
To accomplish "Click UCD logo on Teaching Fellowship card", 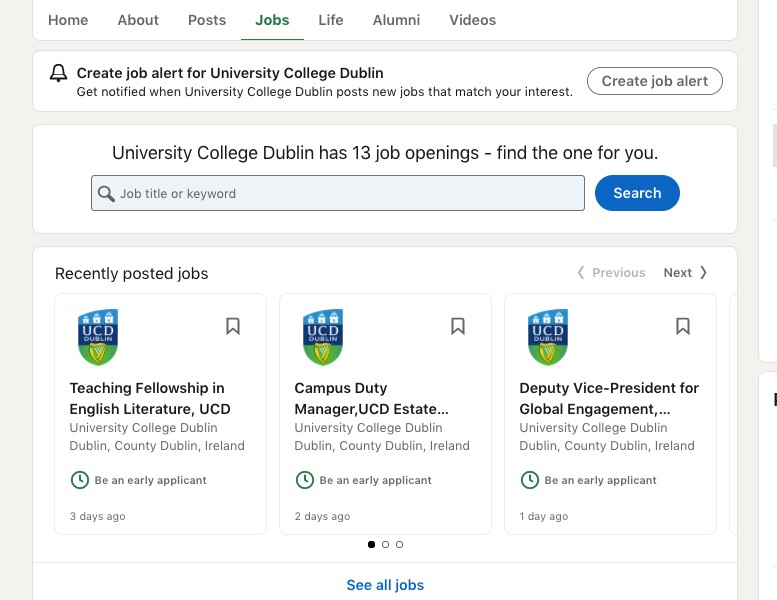I will pos(98,337).
